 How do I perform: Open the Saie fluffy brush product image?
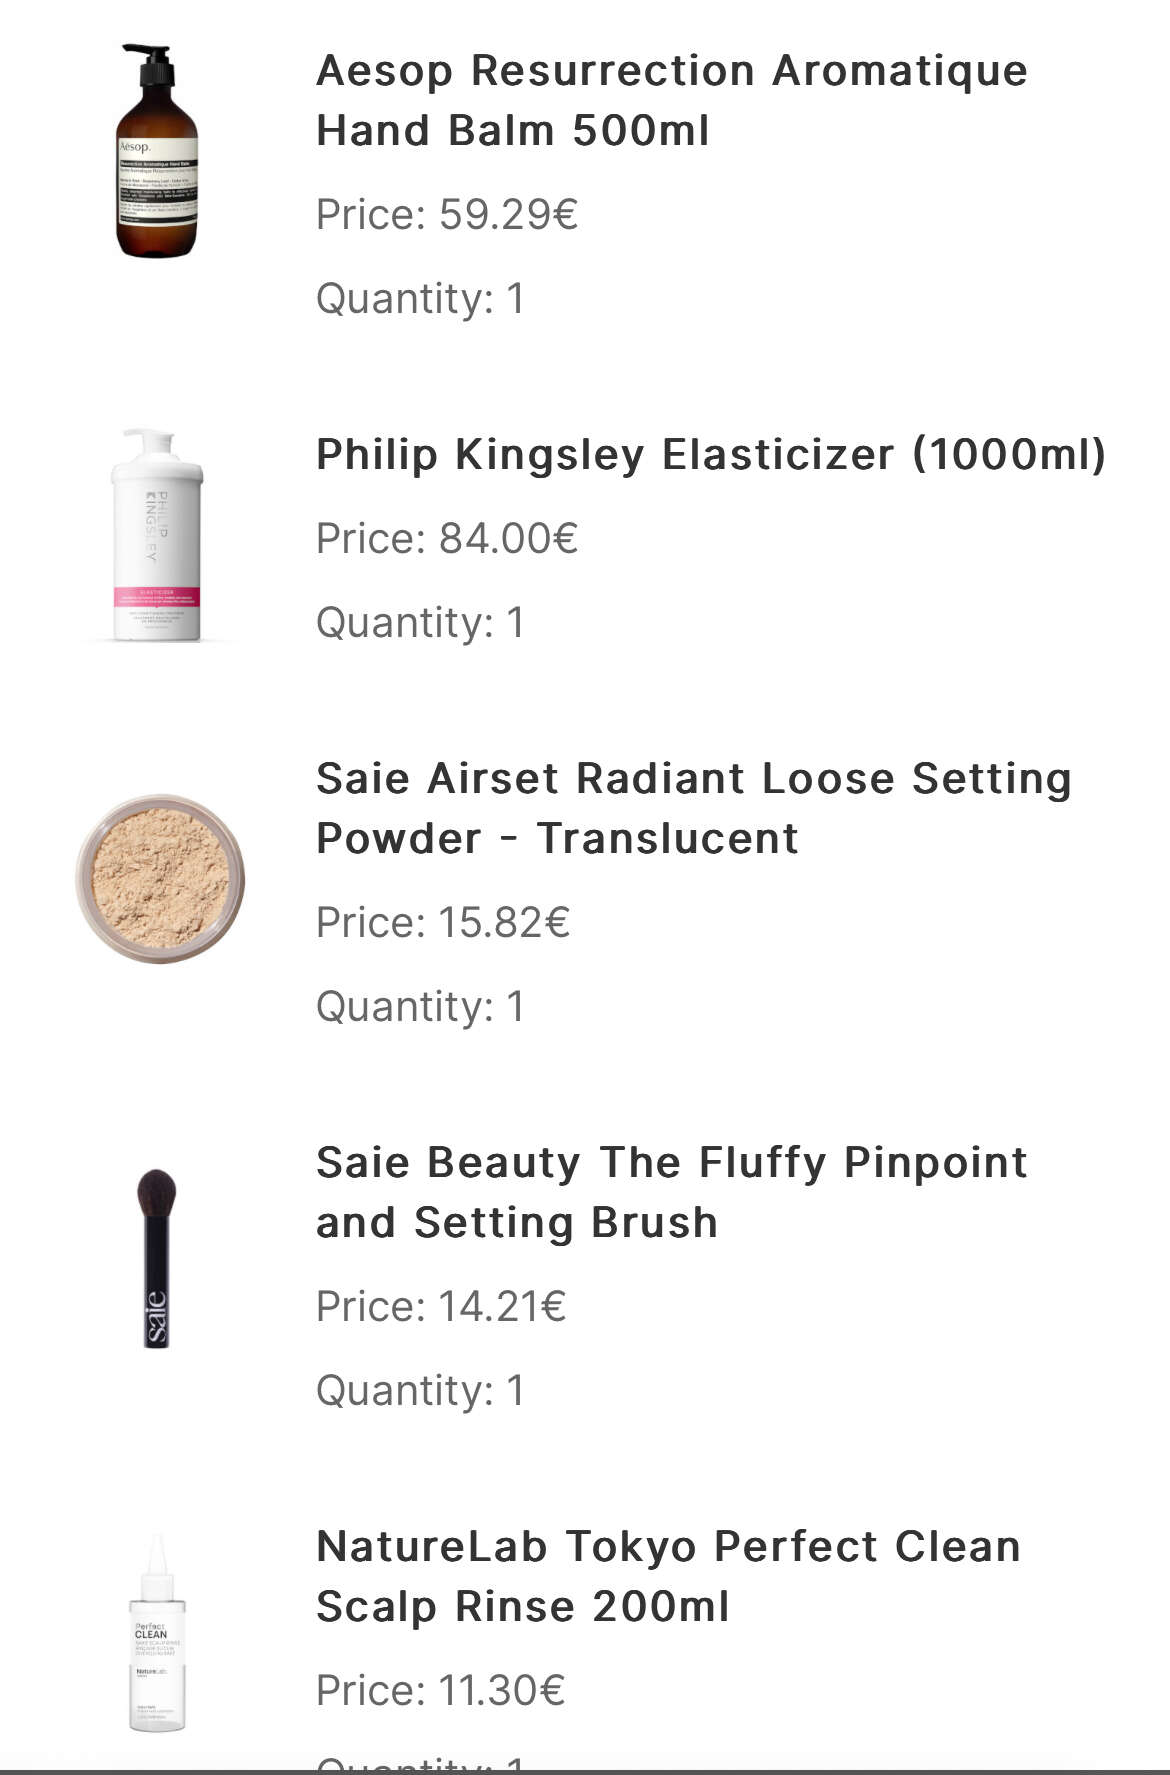[x=157, y=1258]
